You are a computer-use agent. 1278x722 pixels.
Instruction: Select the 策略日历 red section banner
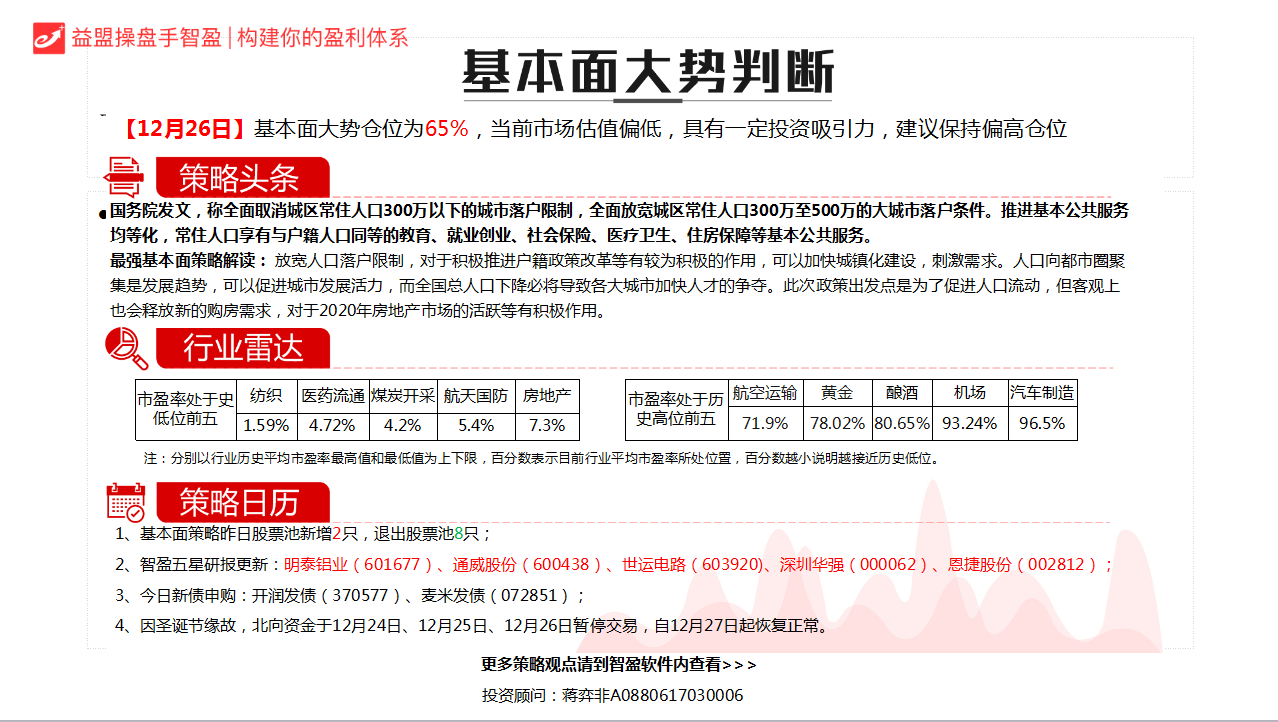click(x=240, y=502)
